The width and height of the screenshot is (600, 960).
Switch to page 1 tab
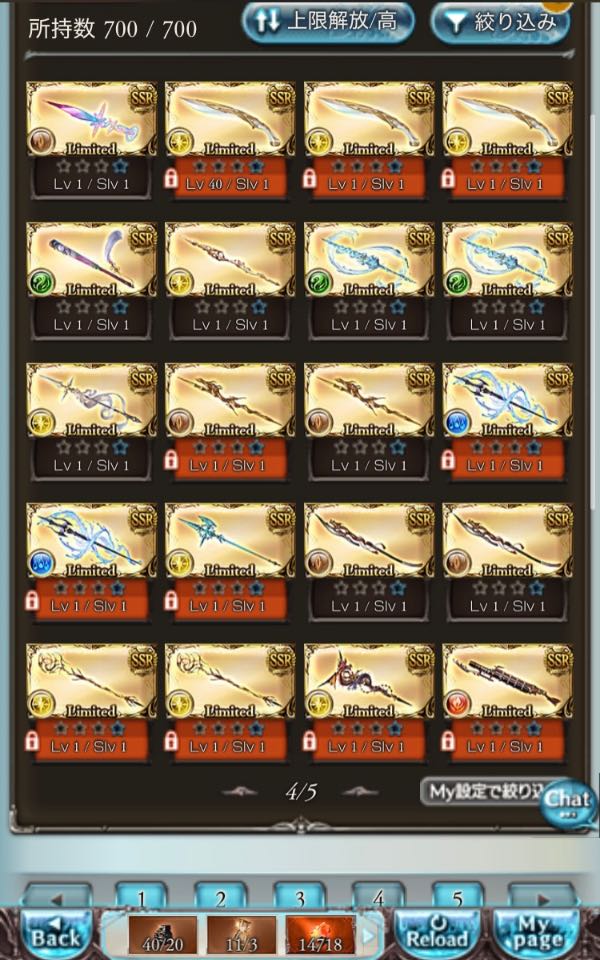pos(141,897)
